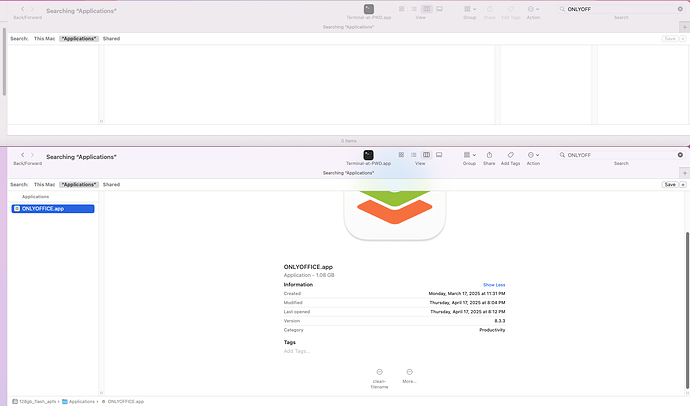Add new tab in upper window

coord(684,27)
